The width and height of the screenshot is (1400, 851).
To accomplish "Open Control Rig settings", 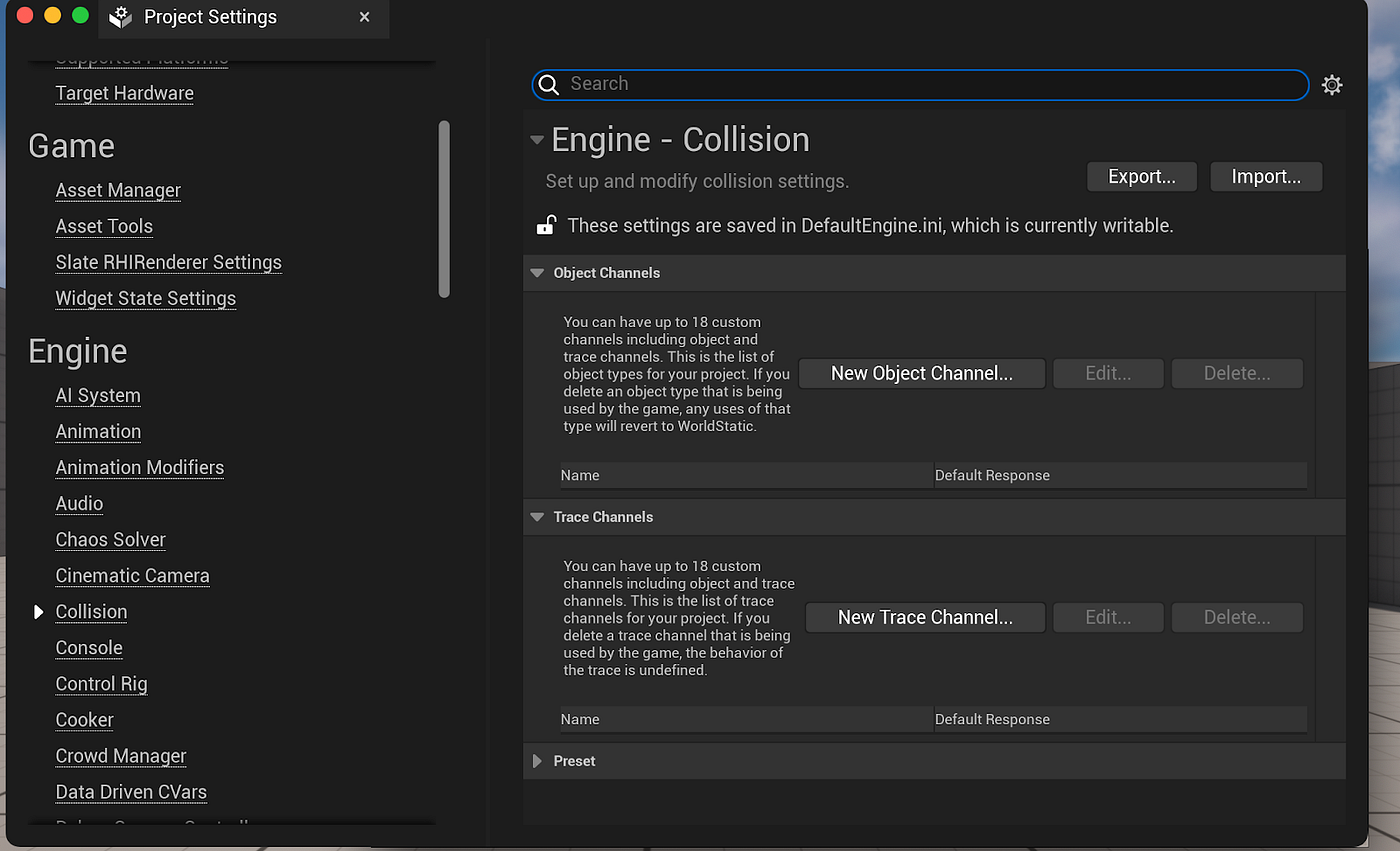I will [101, 684].
